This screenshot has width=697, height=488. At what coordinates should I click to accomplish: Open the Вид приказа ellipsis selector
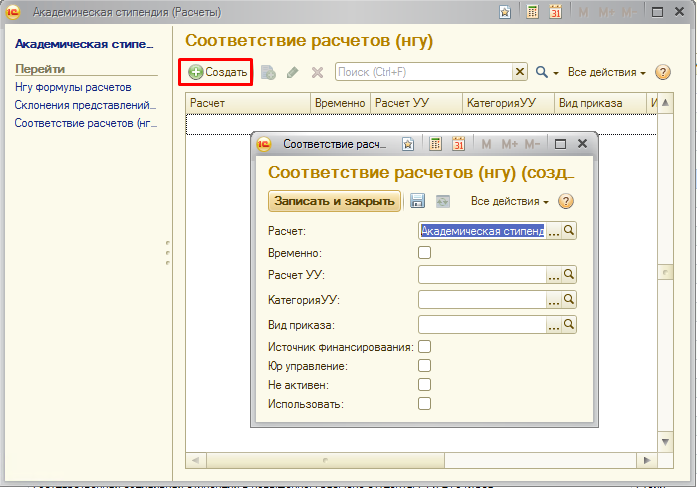pyautogui.click(x=554, y=324)
